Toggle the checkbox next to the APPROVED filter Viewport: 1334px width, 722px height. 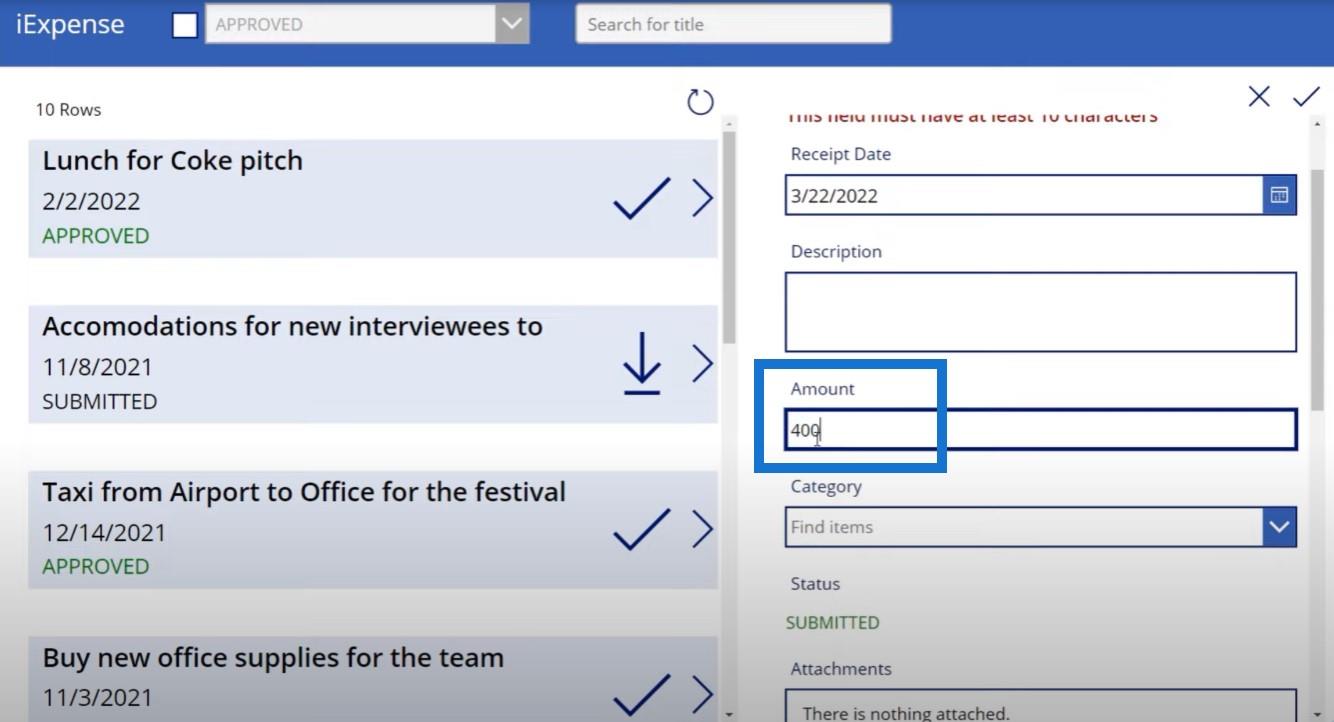[x=185, y=25]
